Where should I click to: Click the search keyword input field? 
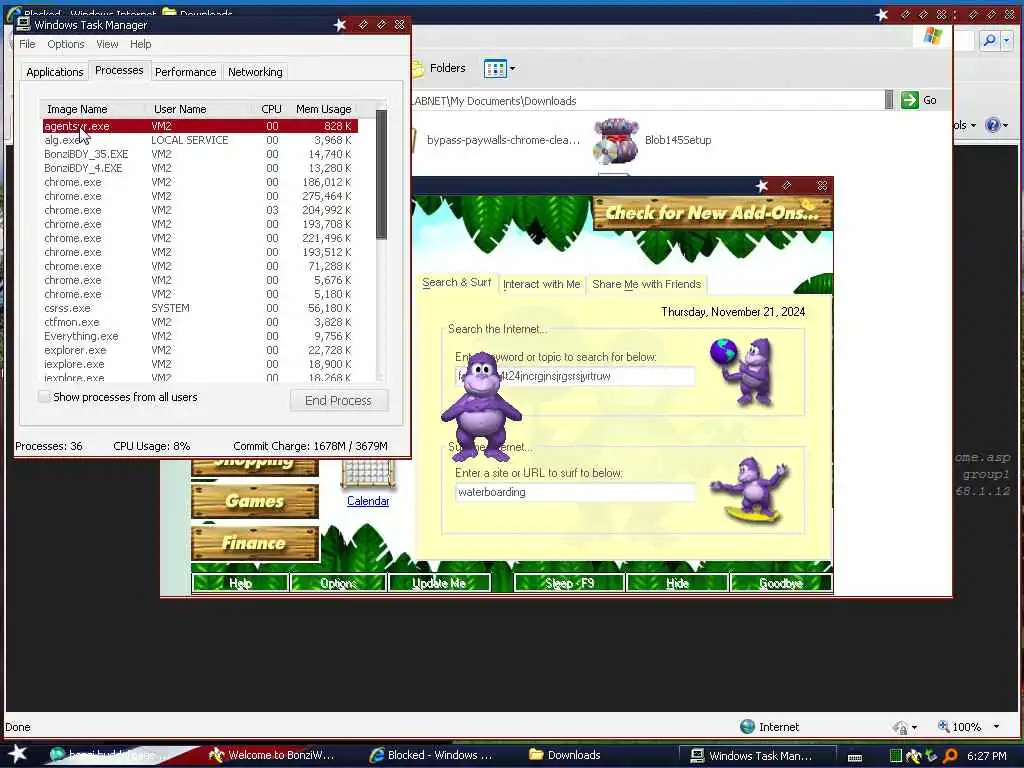(x=575, y=376)
